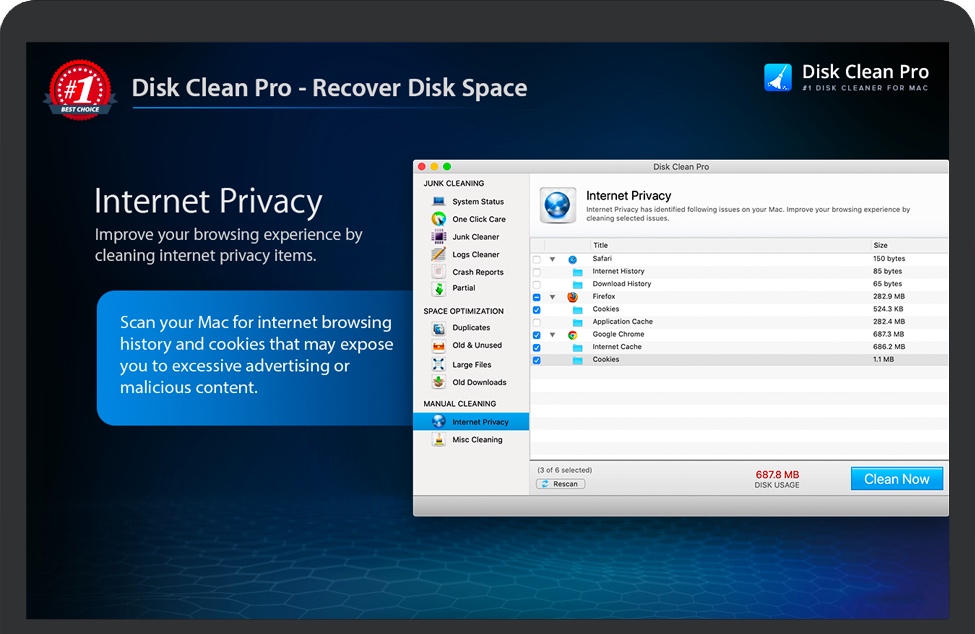
Task: Click the Rescan button
Action: (560, 484)
